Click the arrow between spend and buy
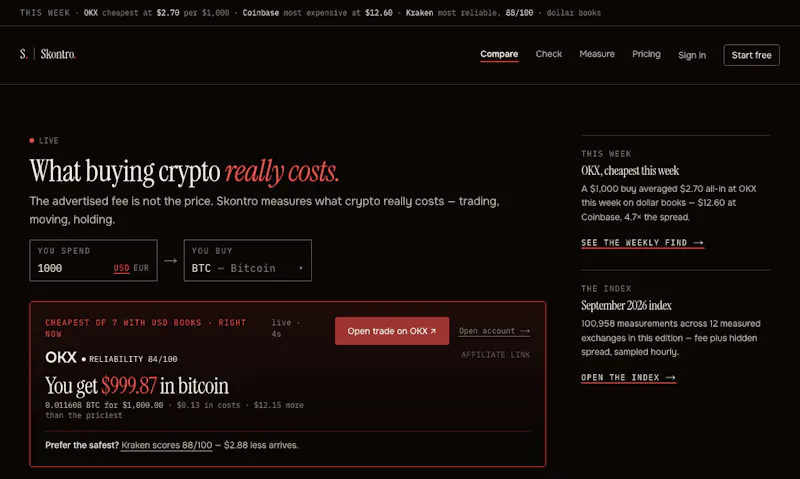 pyautogui.click(x=170, y=261)
